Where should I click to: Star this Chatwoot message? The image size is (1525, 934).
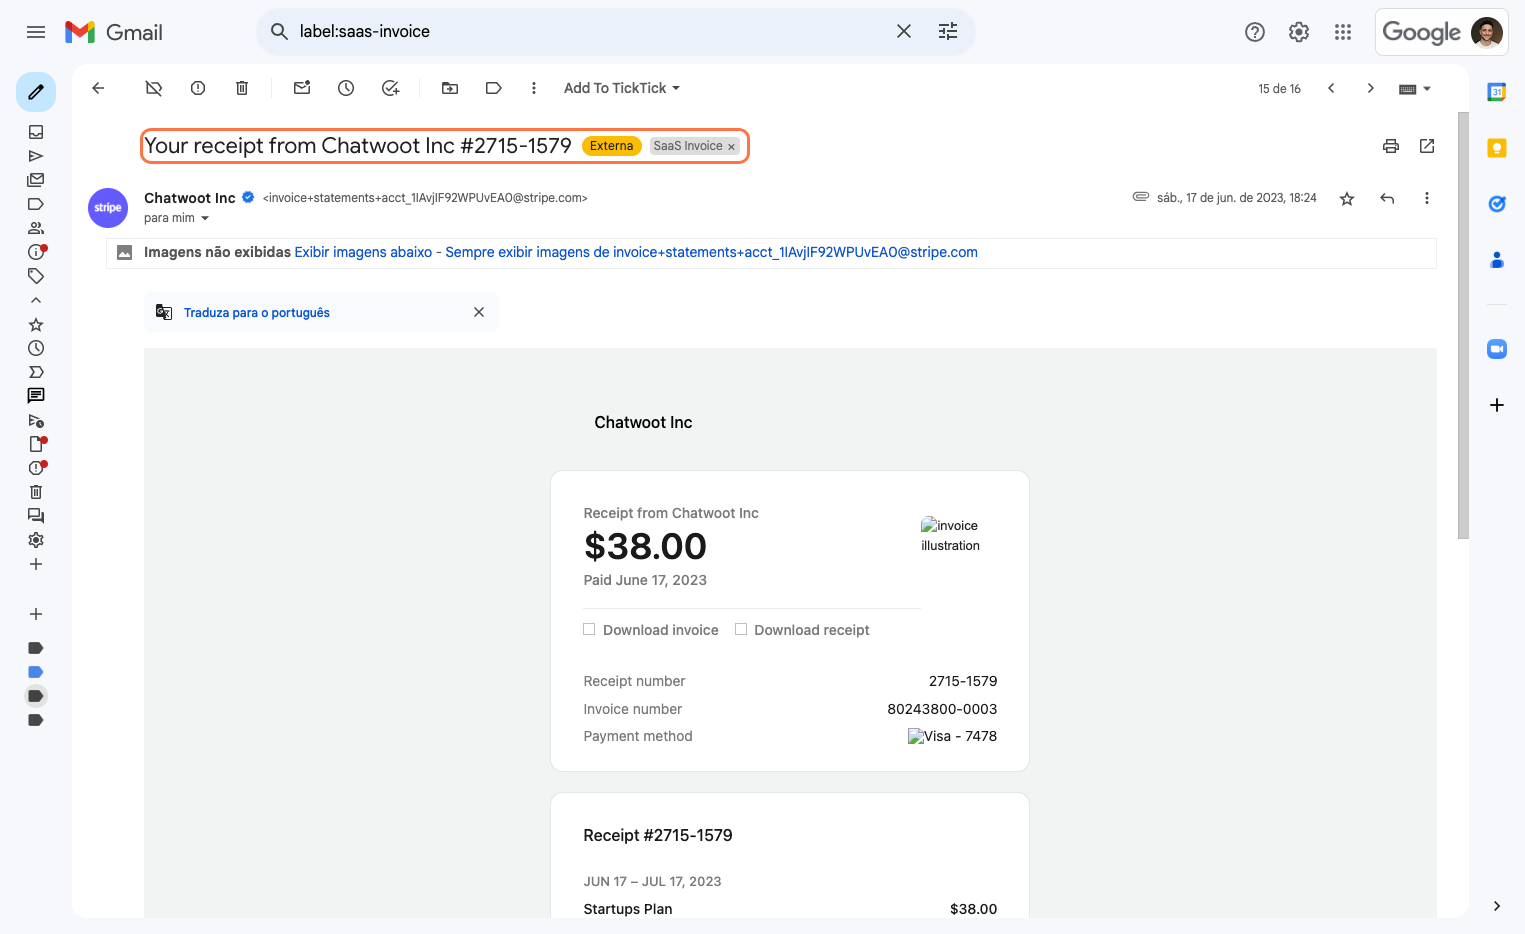pos(1347,199)
